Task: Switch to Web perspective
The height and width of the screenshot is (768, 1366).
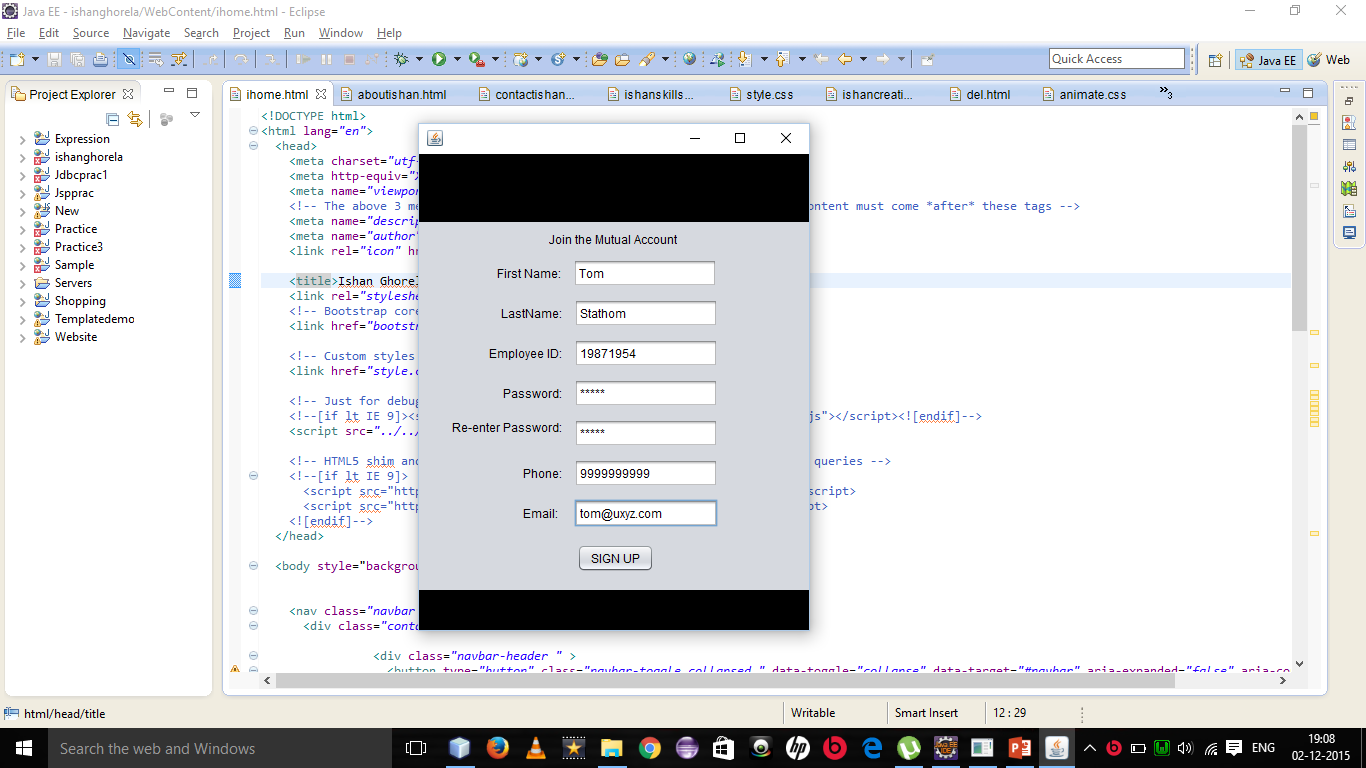Action: (x=1329, y=60)
